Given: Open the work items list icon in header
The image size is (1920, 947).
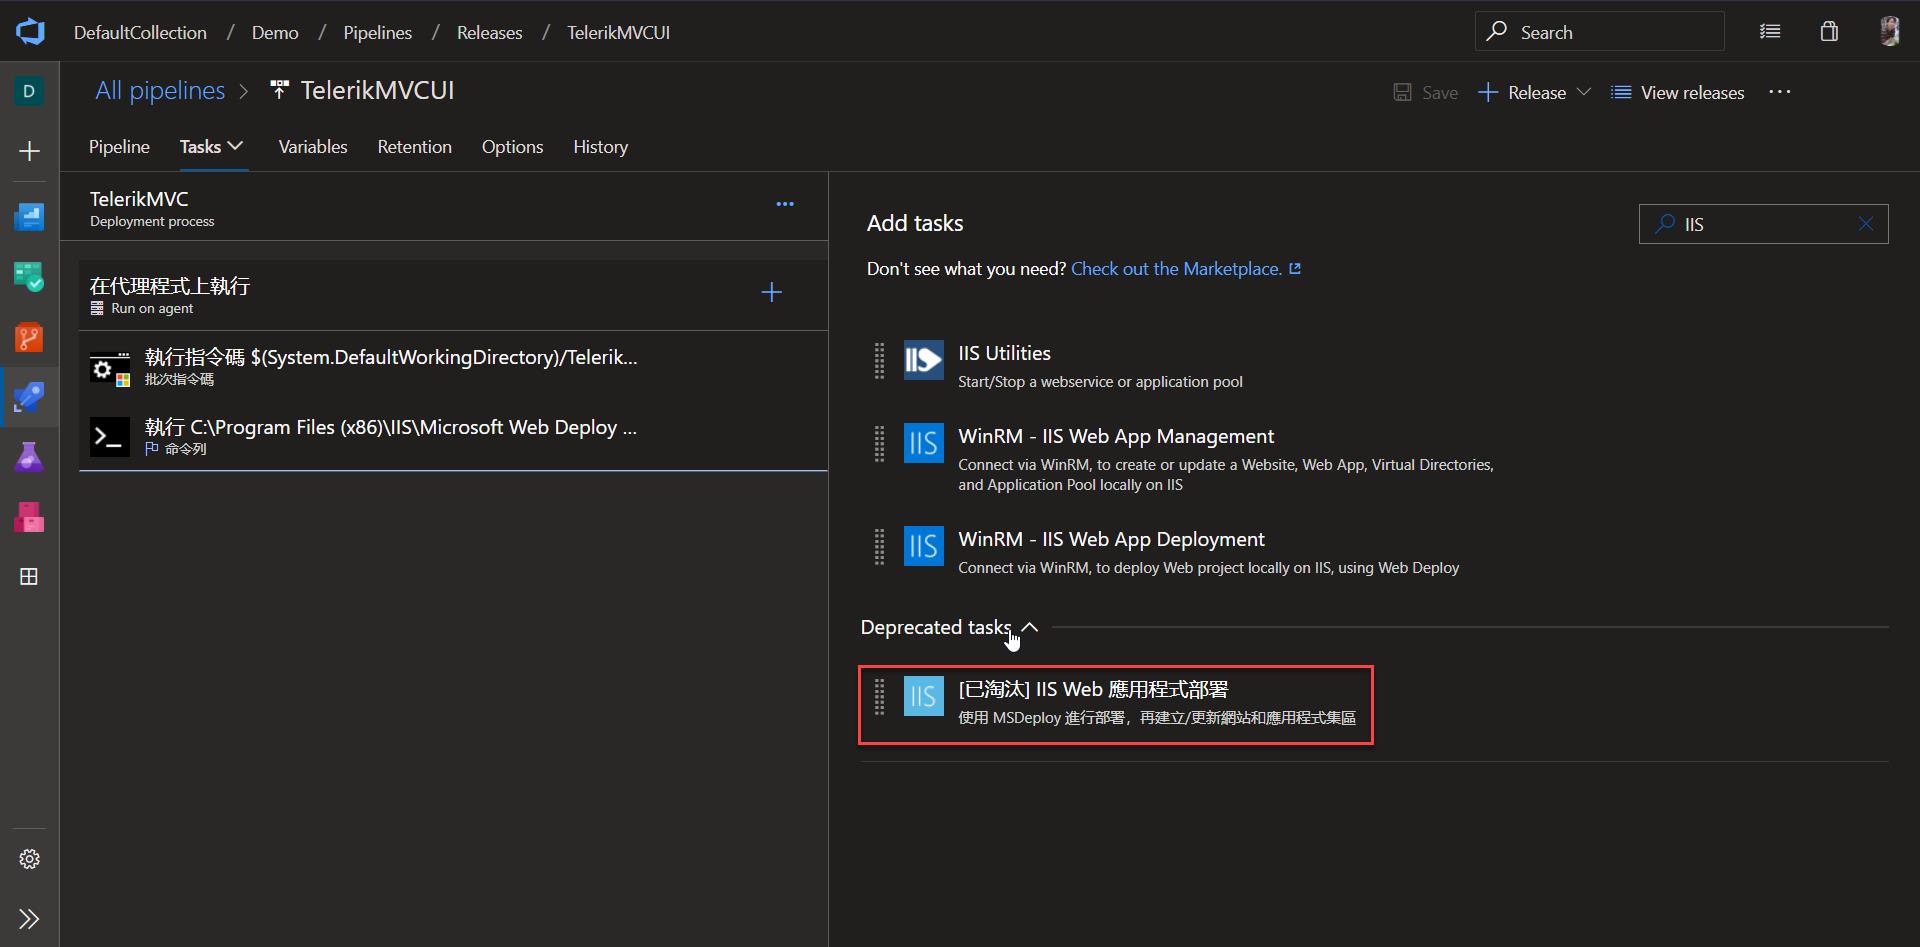Looking at the screenshot, I should [1770, 31].
